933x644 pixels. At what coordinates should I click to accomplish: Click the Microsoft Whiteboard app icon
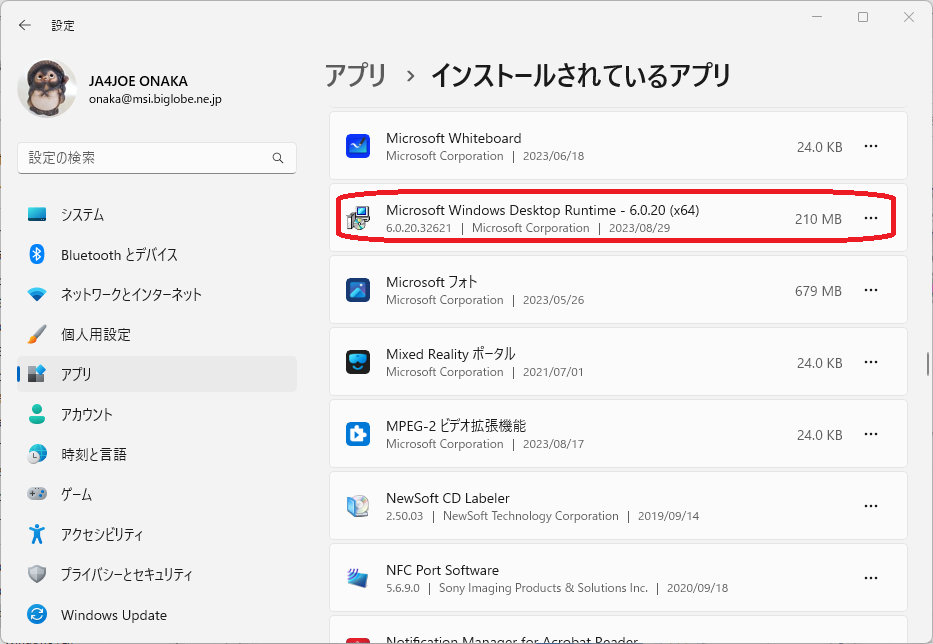pos(358,146)
